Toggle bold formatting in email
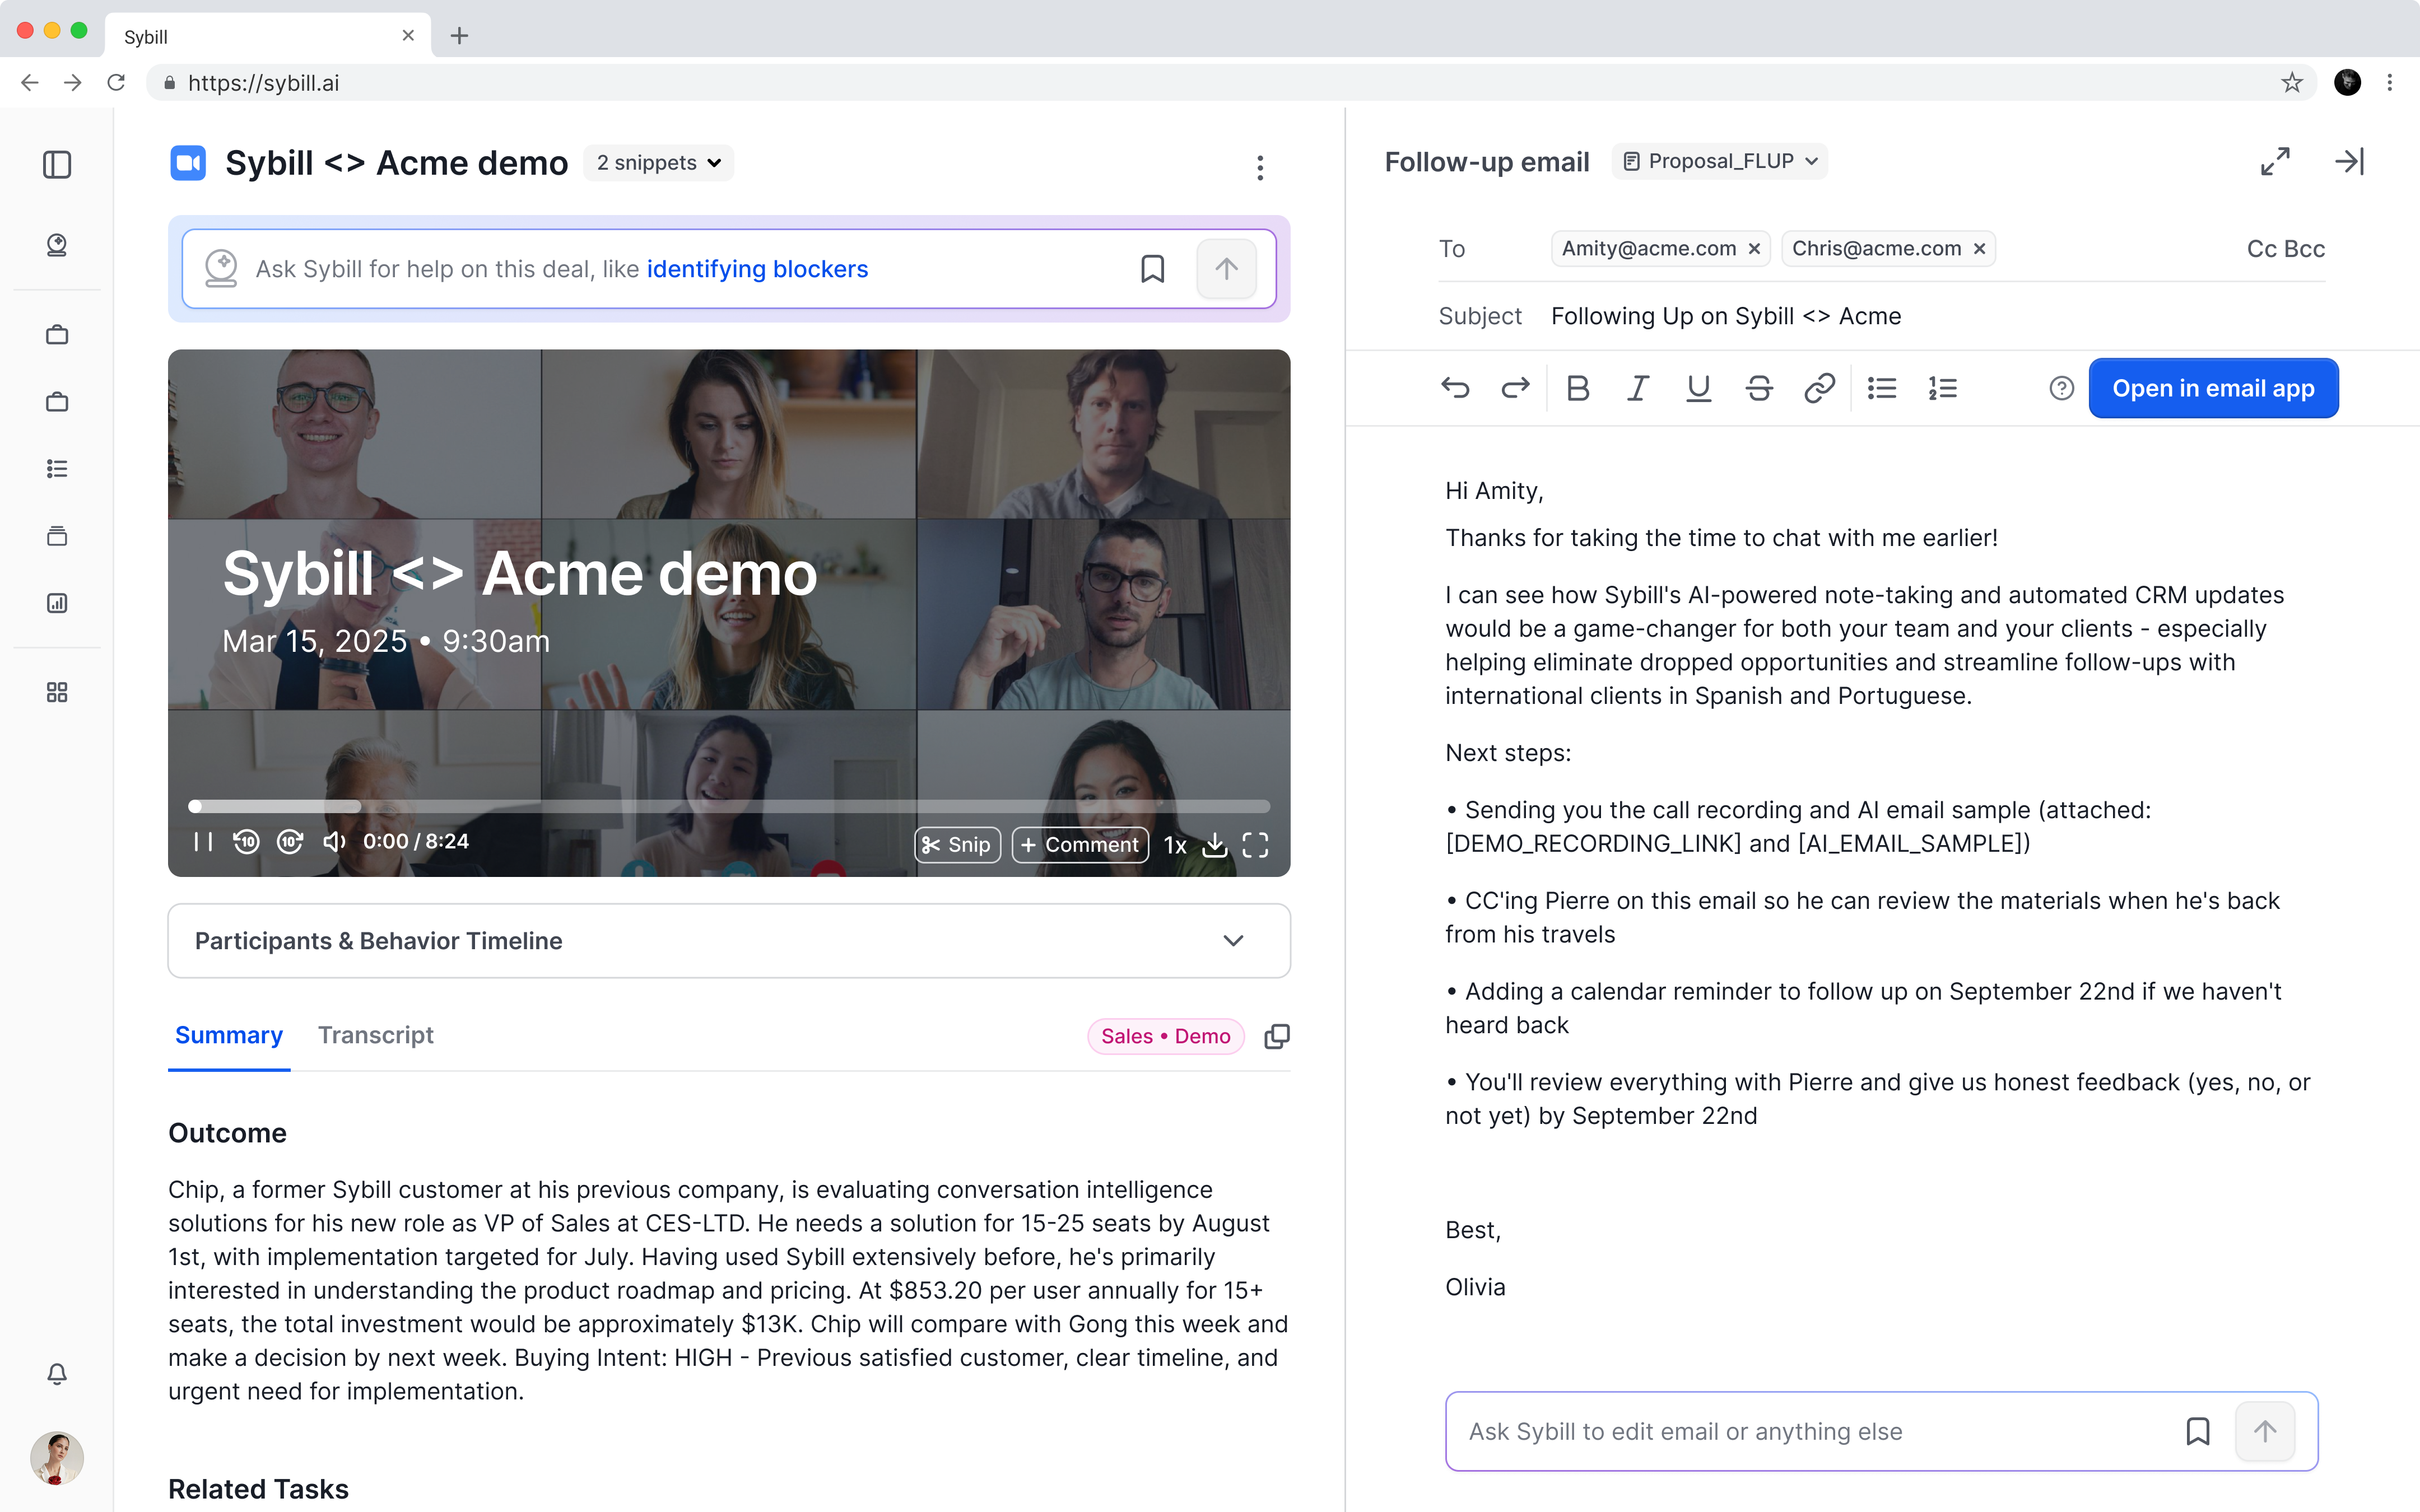Image resolution: width=2420 pixels, height=1512 pixels. 1577,388
